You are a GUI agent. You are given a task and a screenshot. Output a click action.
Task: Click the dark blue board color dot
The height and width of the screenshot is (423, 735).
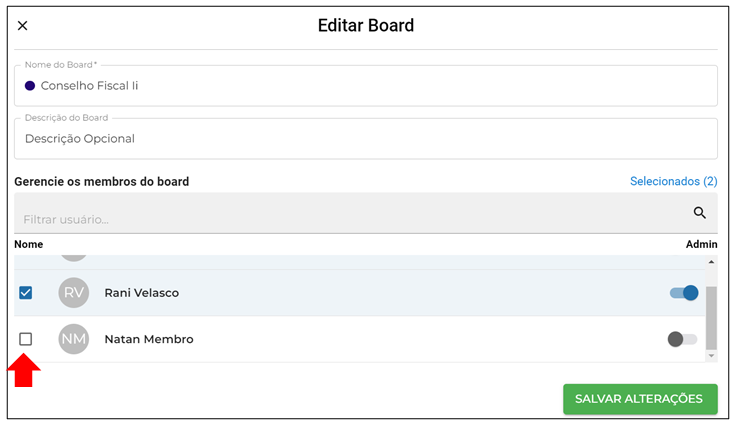coord(30,86)
